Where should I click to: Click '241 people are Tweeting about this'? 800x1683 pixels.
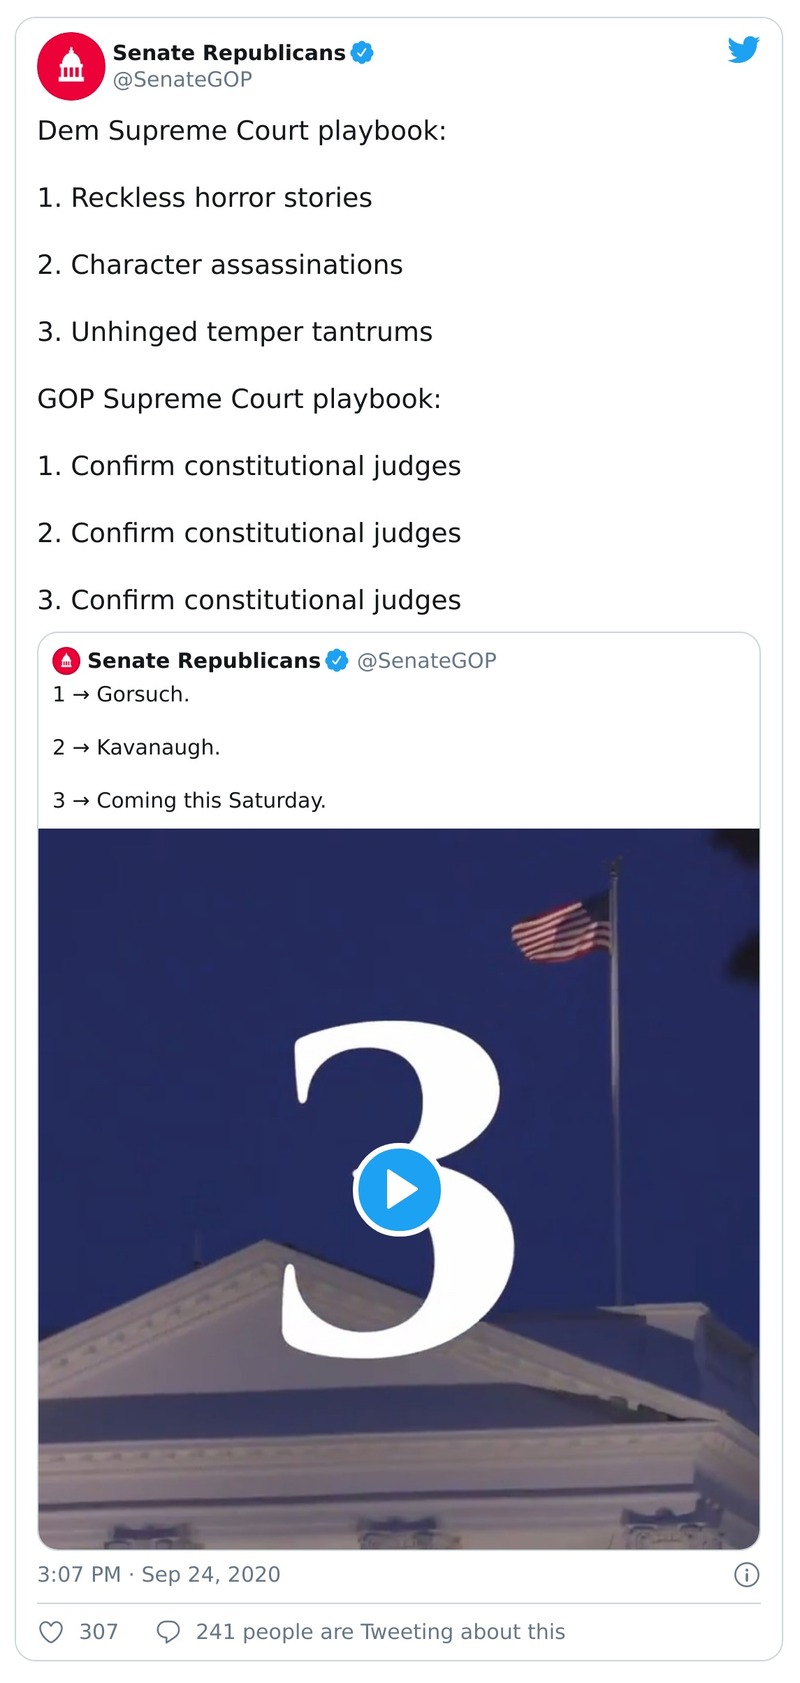pos(382,1631)
